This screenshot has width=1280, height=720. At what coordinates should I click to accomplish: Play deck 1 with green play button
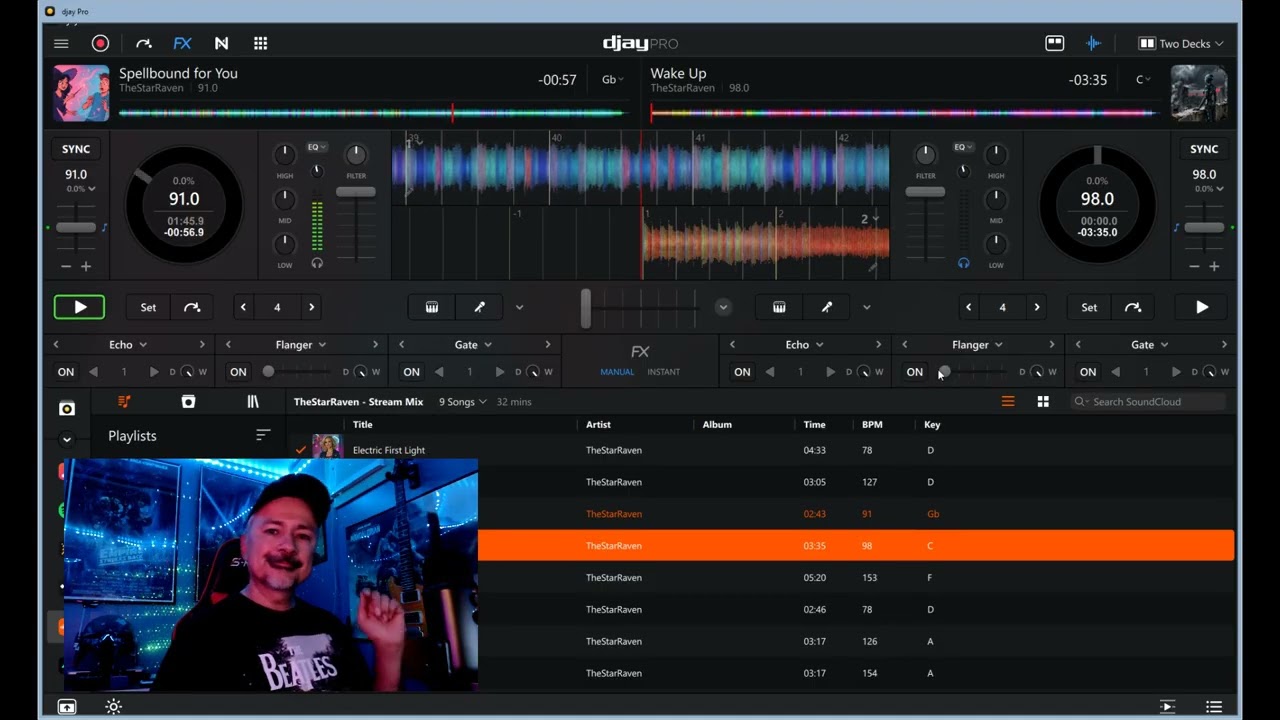(x=79, y=307)
